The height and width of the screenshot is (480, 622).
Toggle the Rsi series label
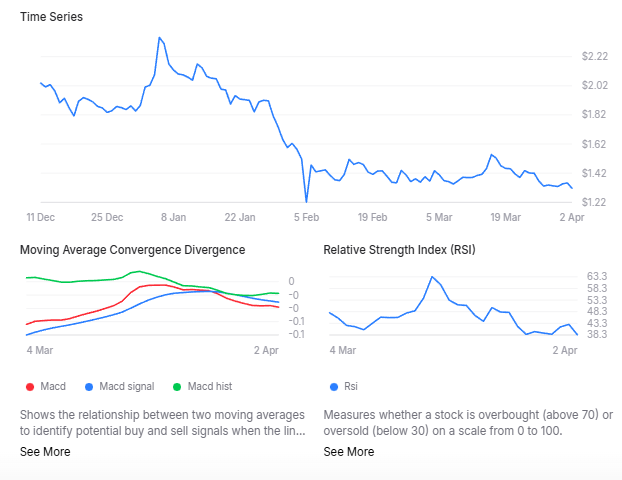tap(351, 386)
